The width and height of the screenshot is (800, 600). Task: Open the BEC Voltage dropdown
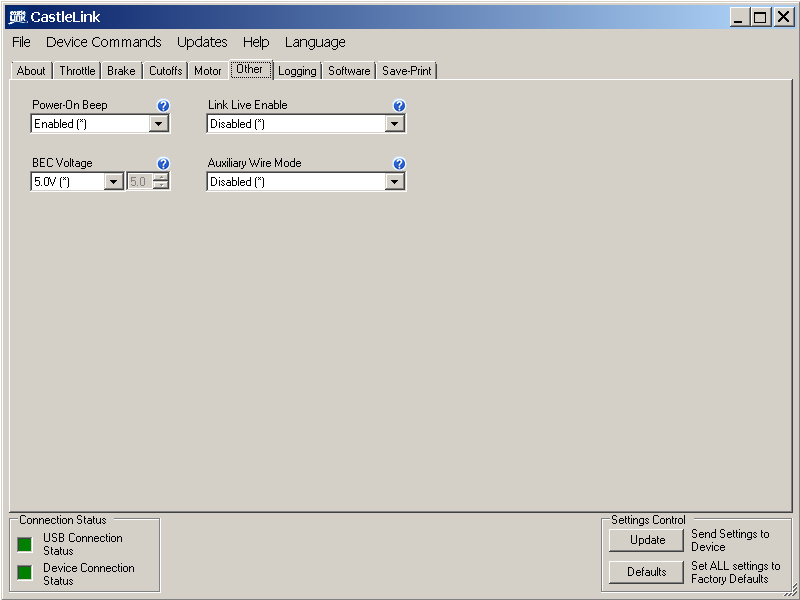click(x=113, y=182)
